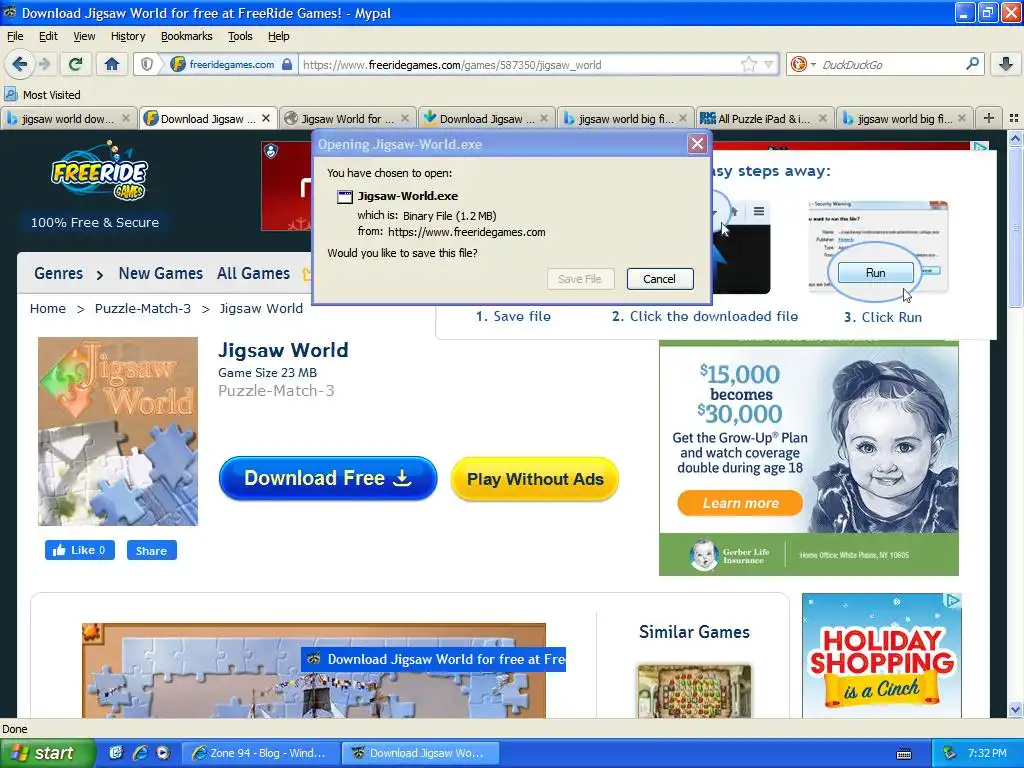Click the system tray network icon
This screenshot has height=768, width=1024.
949,753
